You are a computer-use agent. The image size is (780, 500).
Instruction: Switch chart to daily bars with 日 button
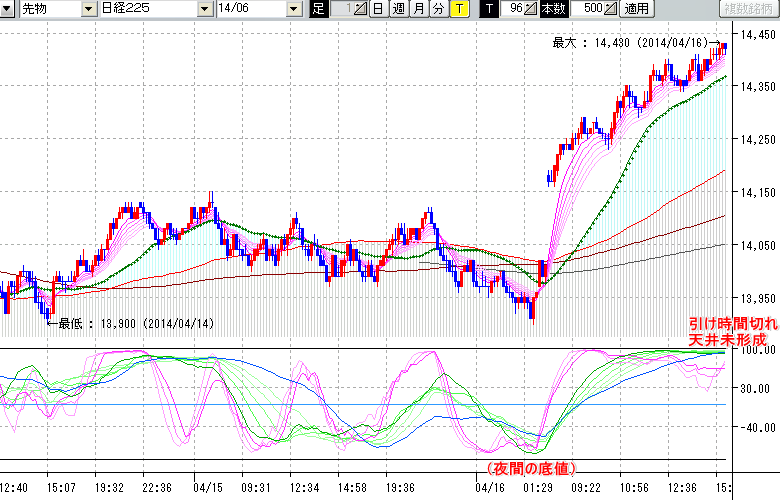point(377,9)
